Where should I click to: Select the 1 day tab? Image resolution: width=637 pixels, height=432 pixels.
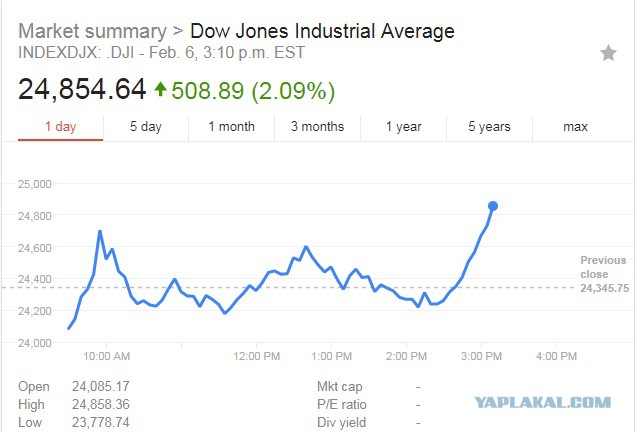coord(61,127)
